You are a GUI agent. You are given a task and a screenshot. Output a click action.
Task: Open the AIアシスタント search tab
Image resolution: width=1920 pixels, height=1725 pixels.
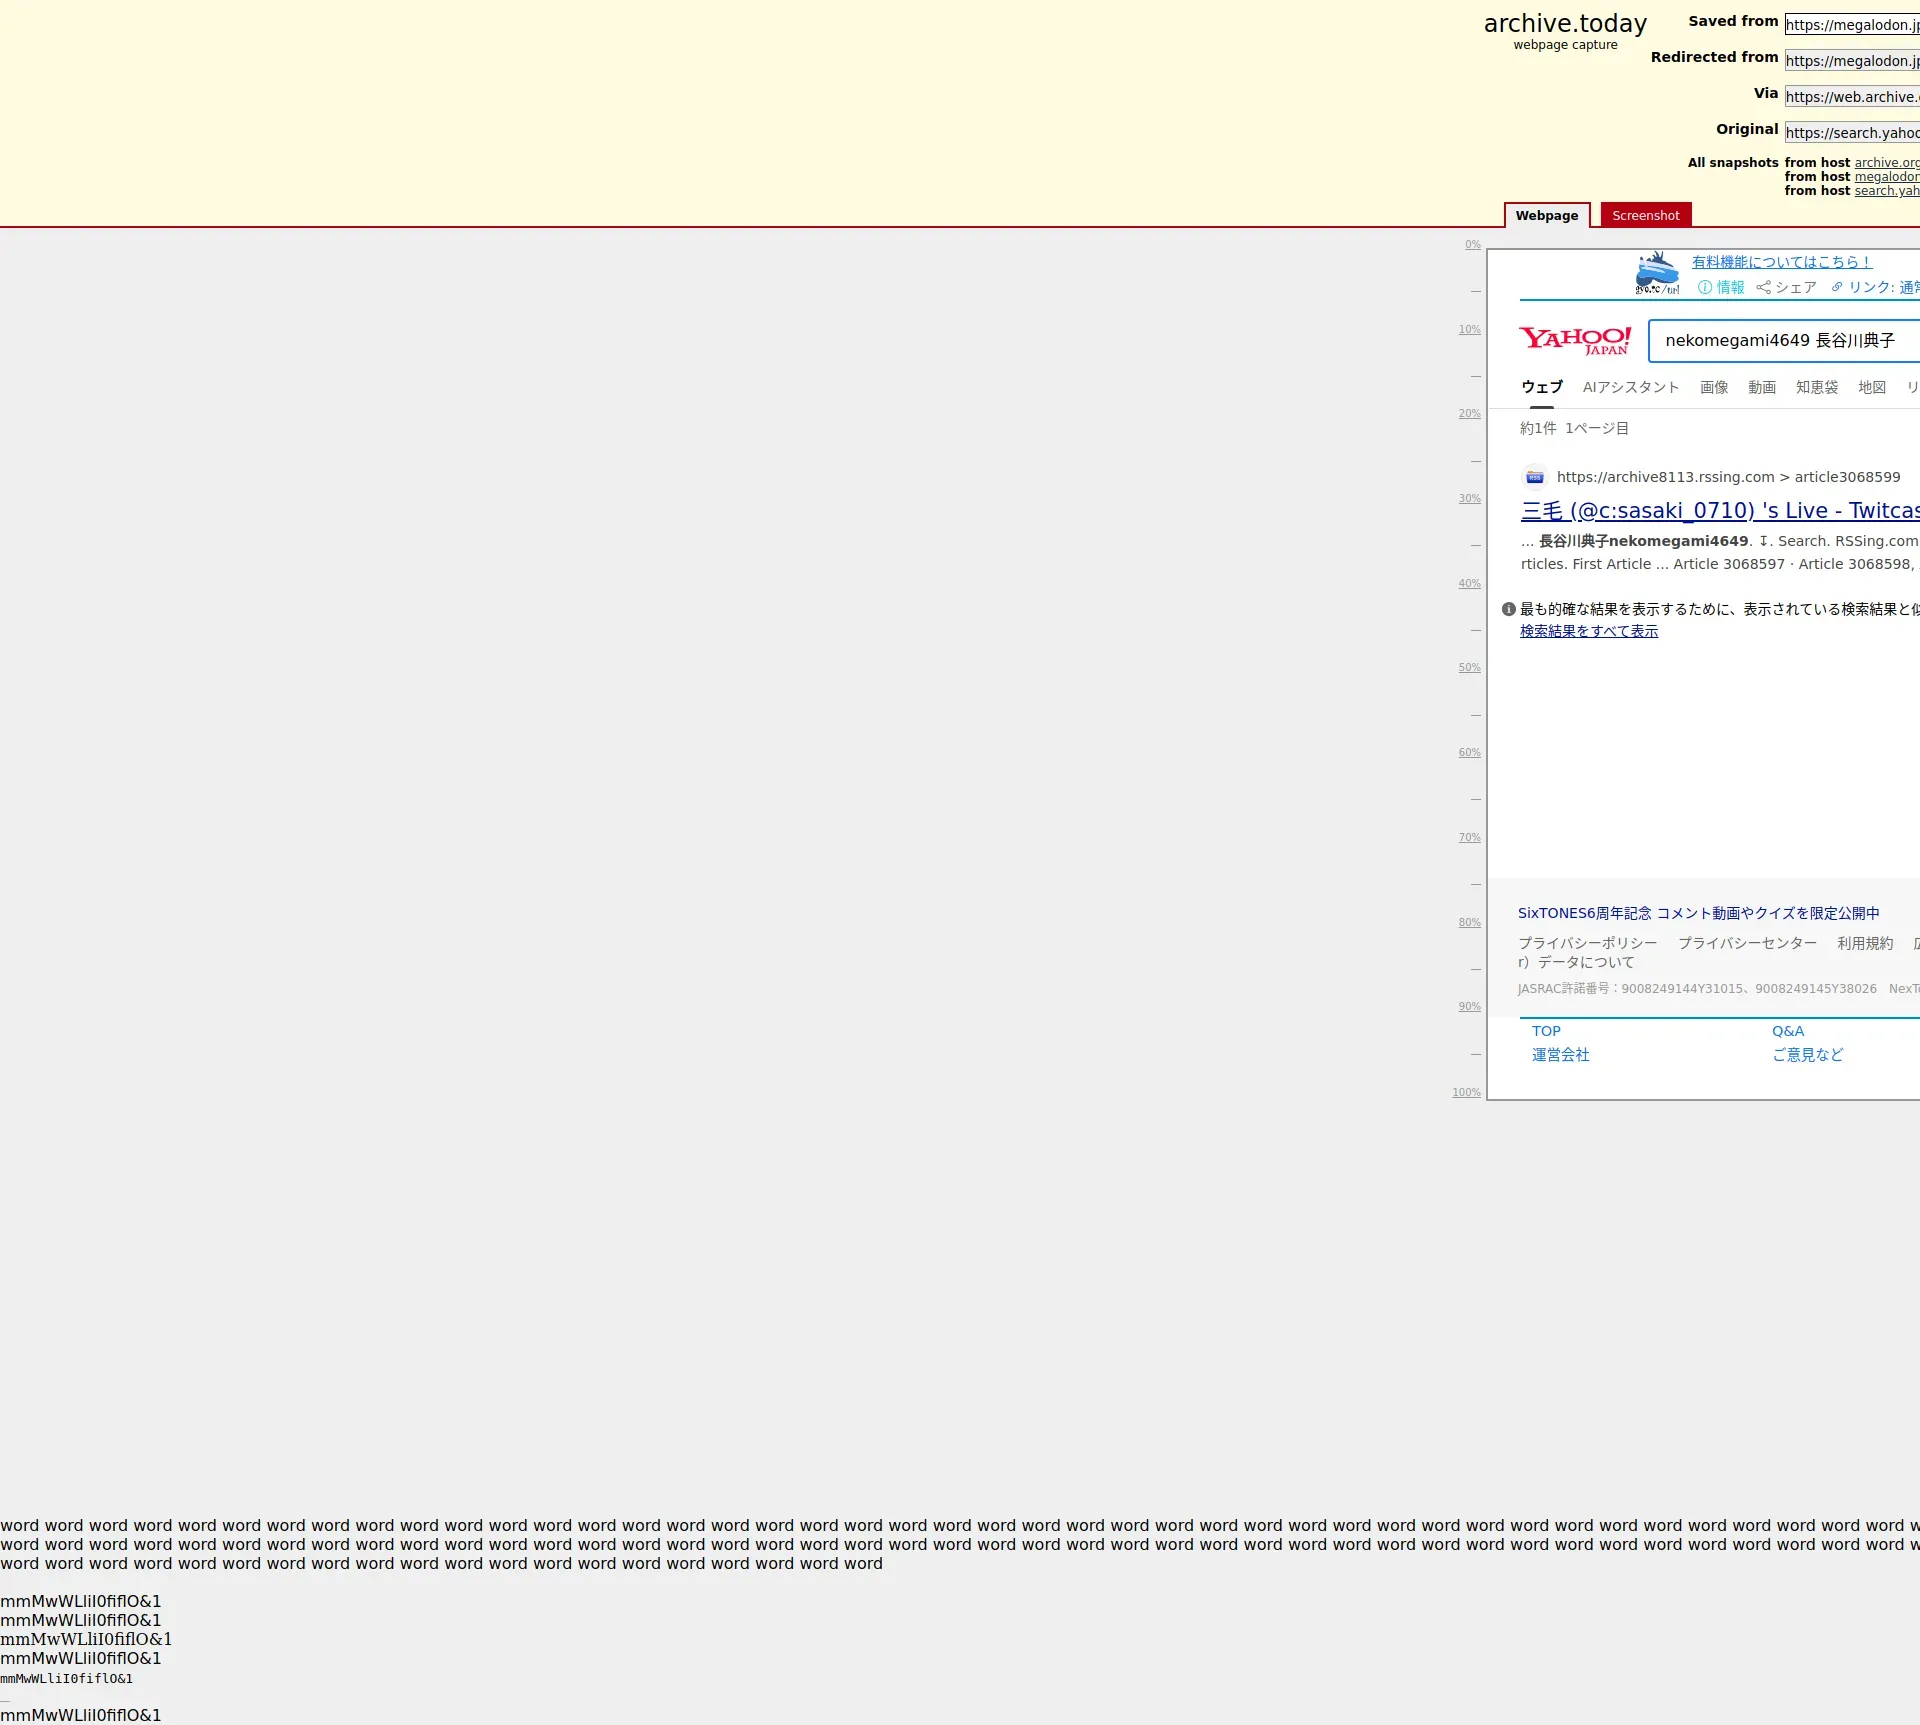[x=1631, y=387]
